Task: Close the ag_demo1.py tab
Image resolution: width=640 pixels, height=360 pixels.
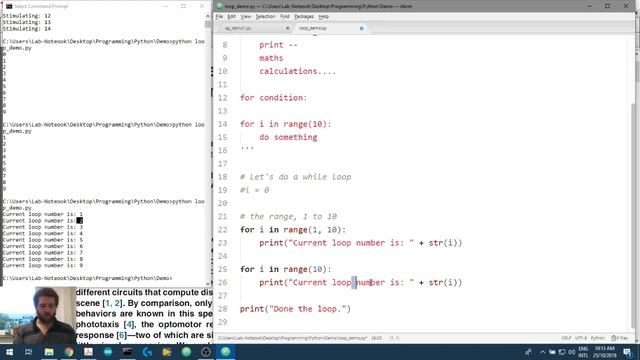Action: click(287, 28)
